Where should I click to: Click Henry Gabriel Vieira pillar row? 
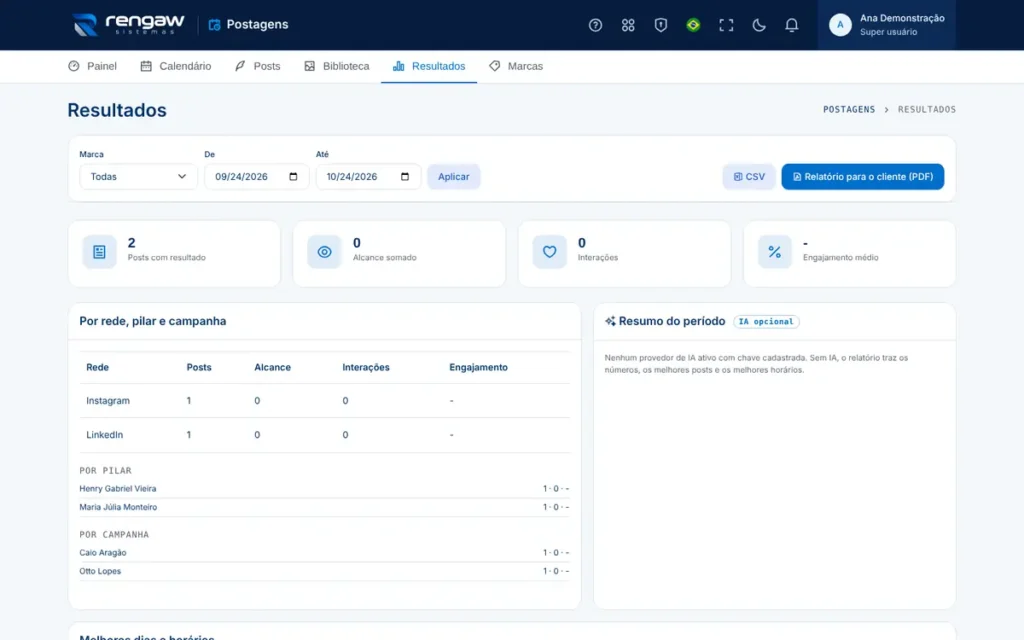pos(325,488)
